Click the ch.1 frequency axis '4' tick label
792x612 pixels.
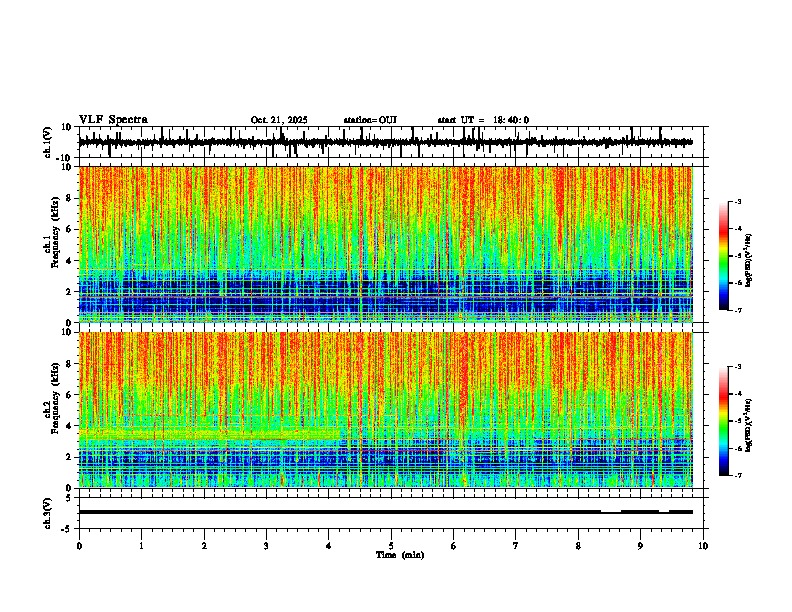coord(69,261)
